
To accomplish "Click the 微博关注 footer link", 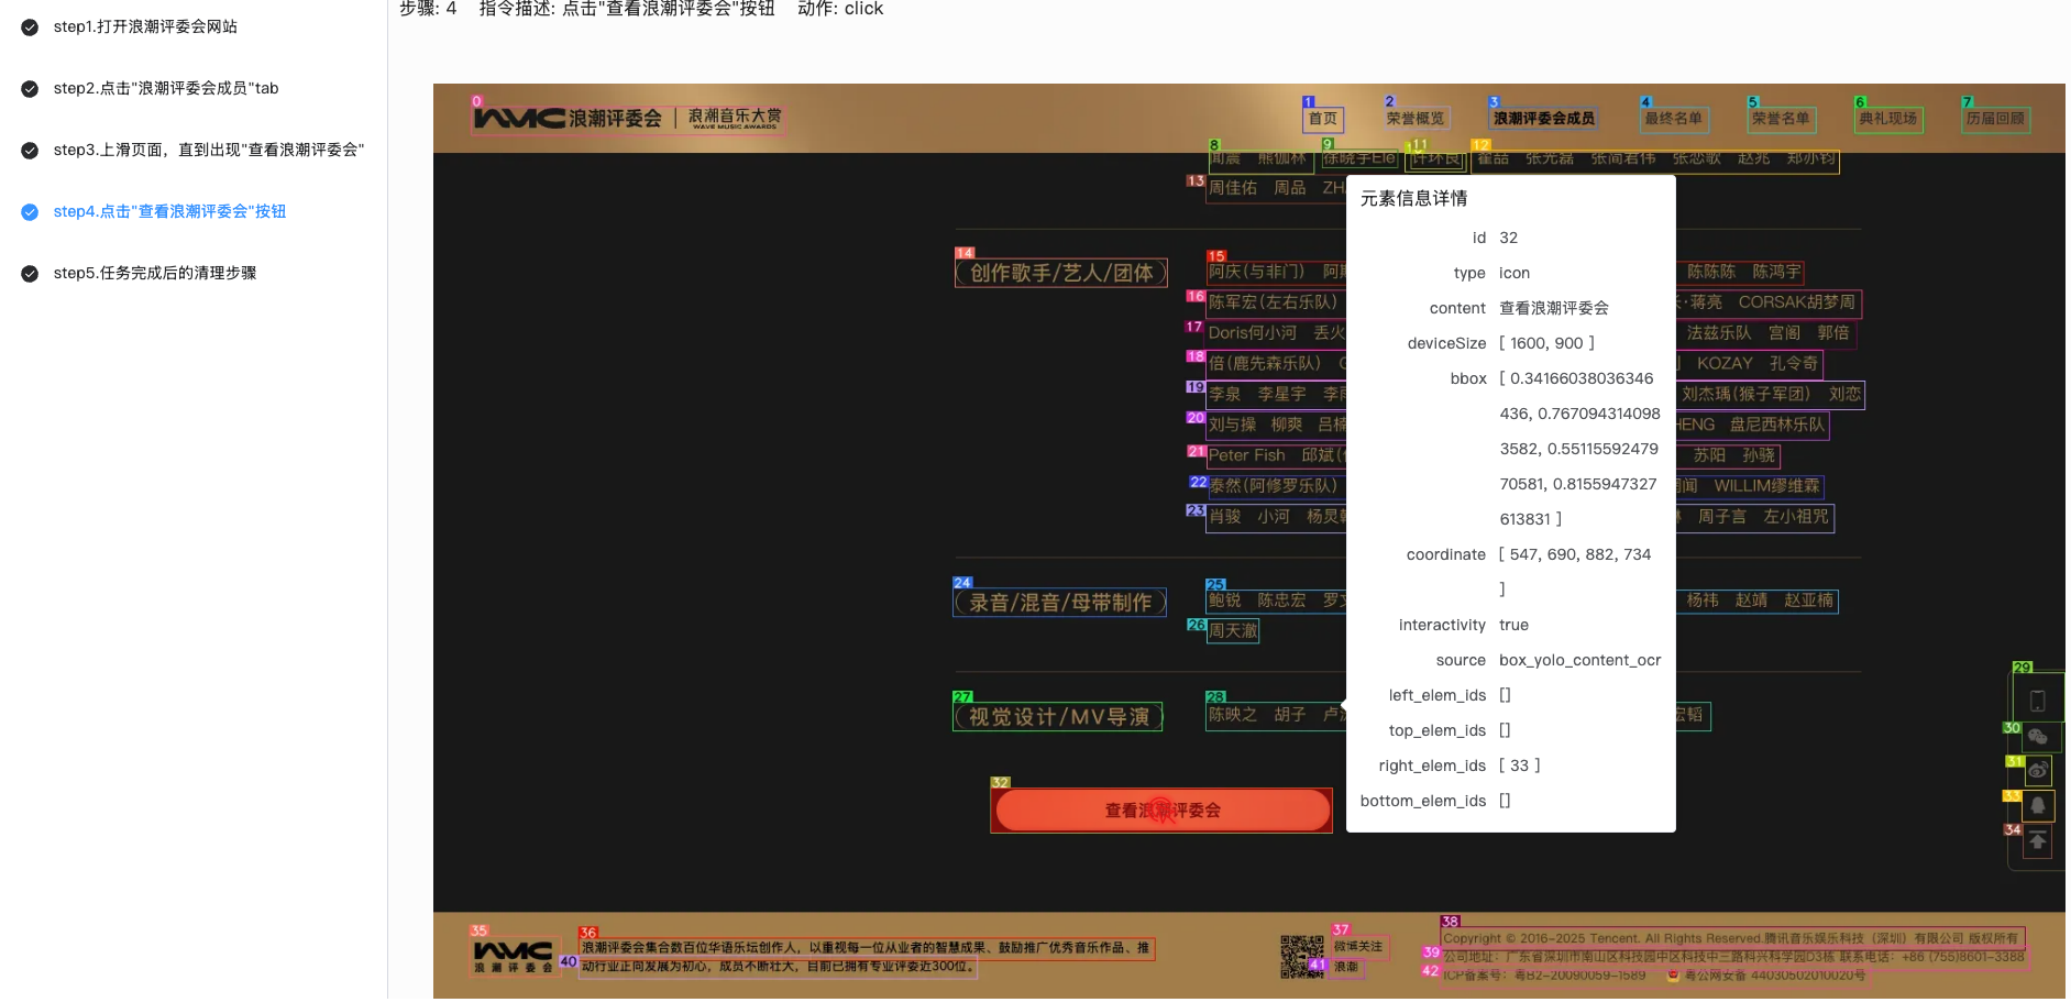I will pyautogui.click(x=1358, y=946).
